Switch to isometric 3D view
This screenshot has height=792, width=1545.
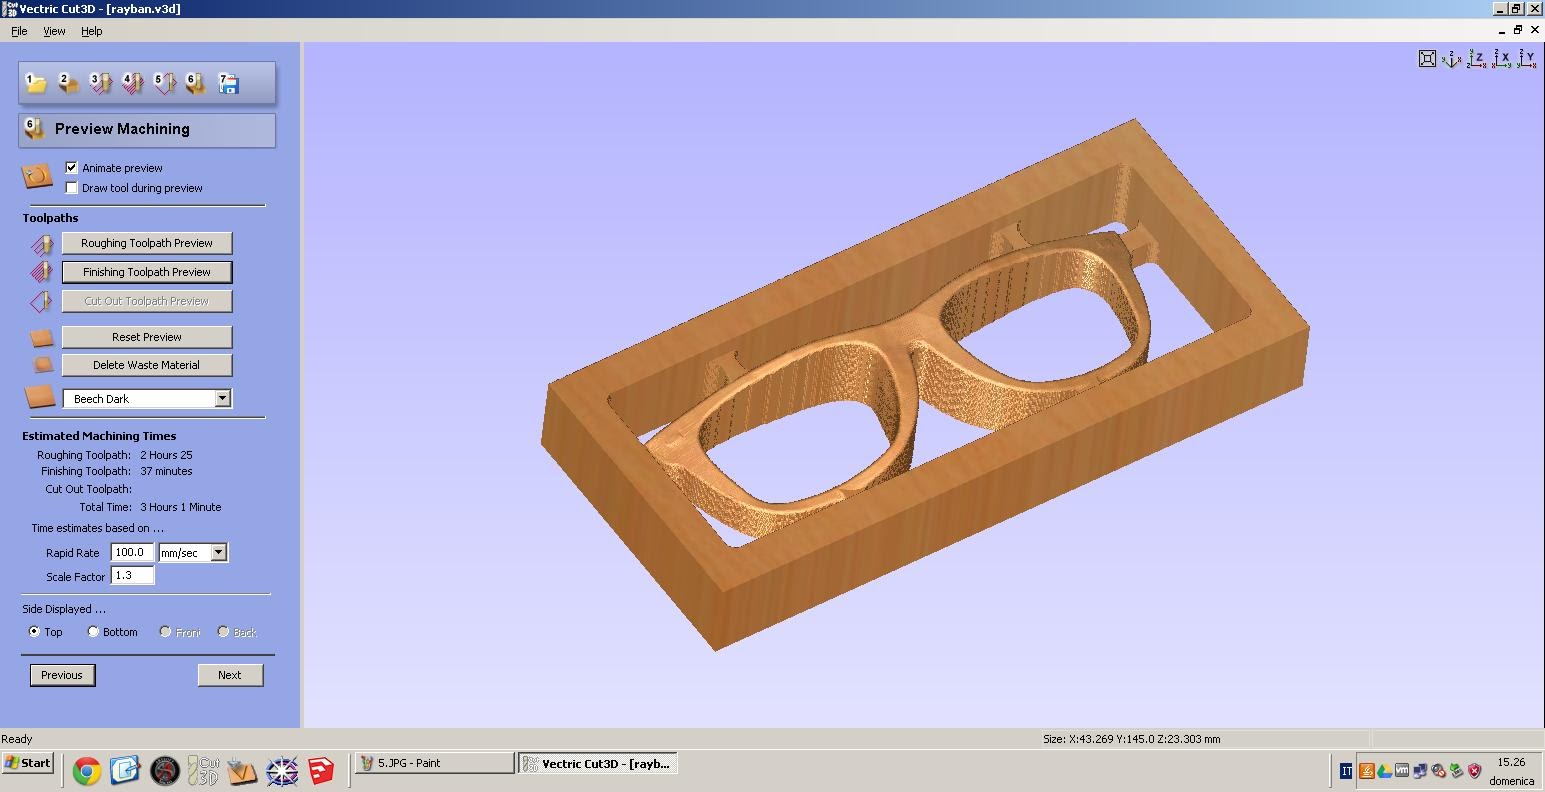coord(1452,59)
